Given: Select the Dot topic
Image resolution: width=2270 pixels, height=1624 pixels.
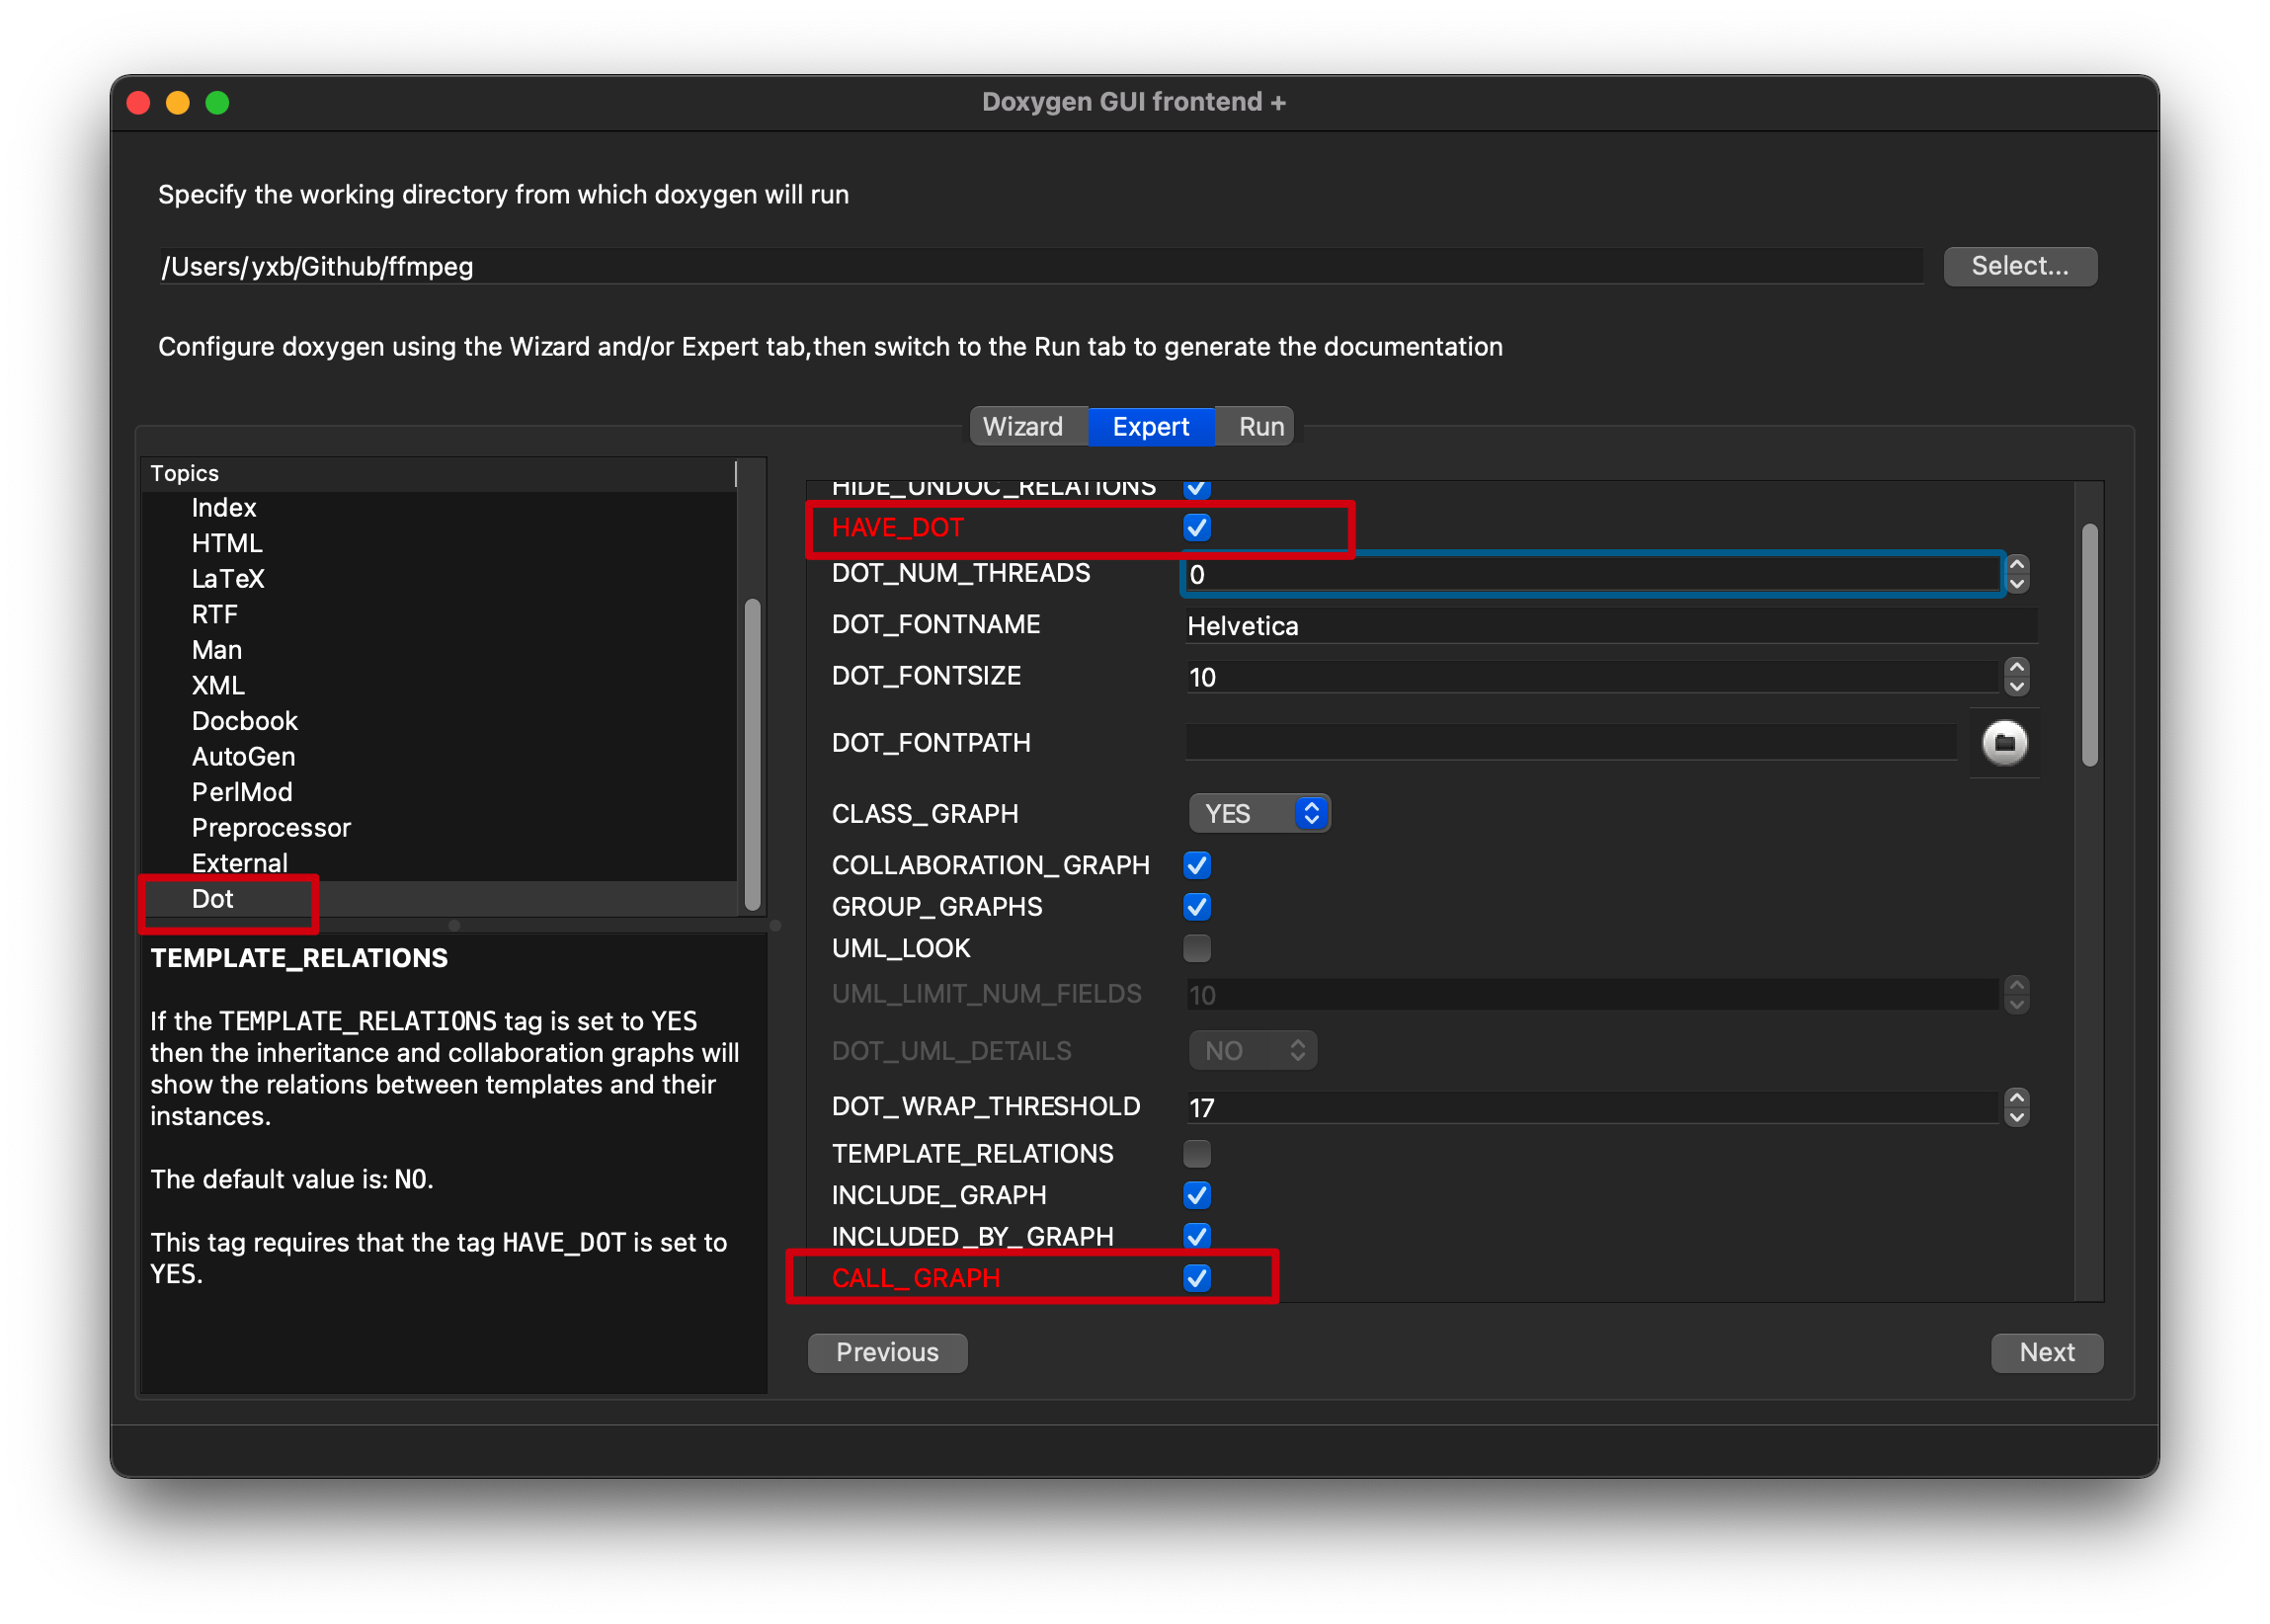Looking at the screenshot, I should coord(213,899).
